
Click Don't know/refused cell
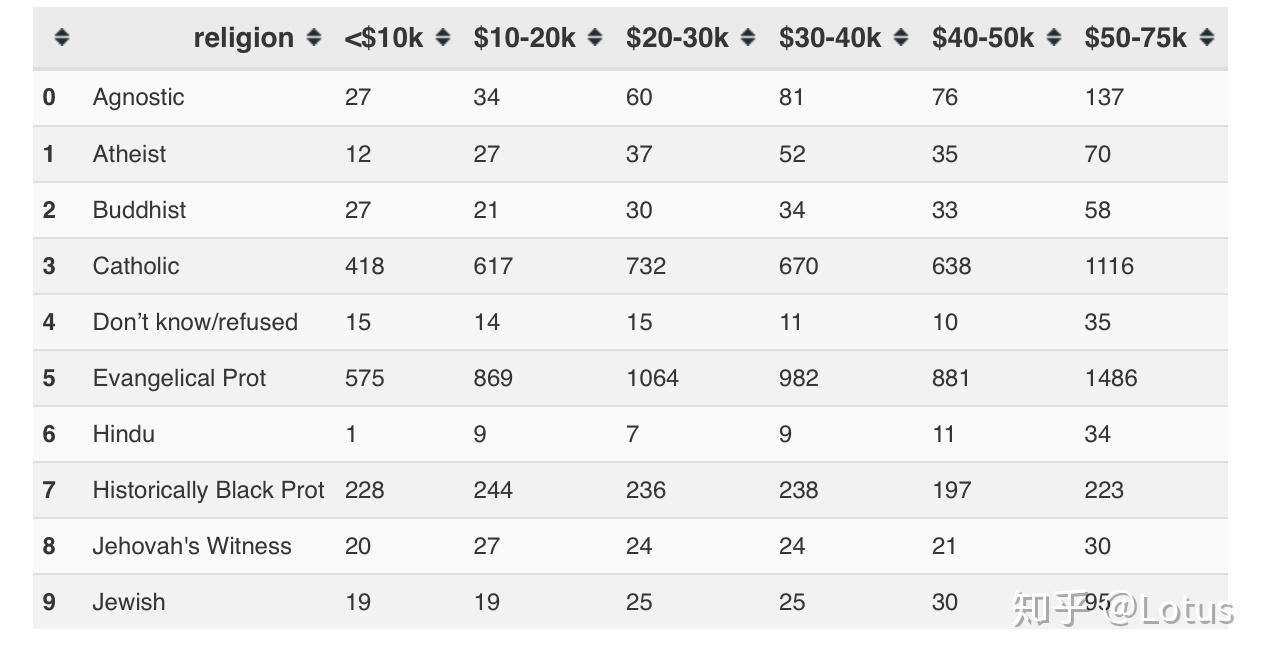[195, 322]
